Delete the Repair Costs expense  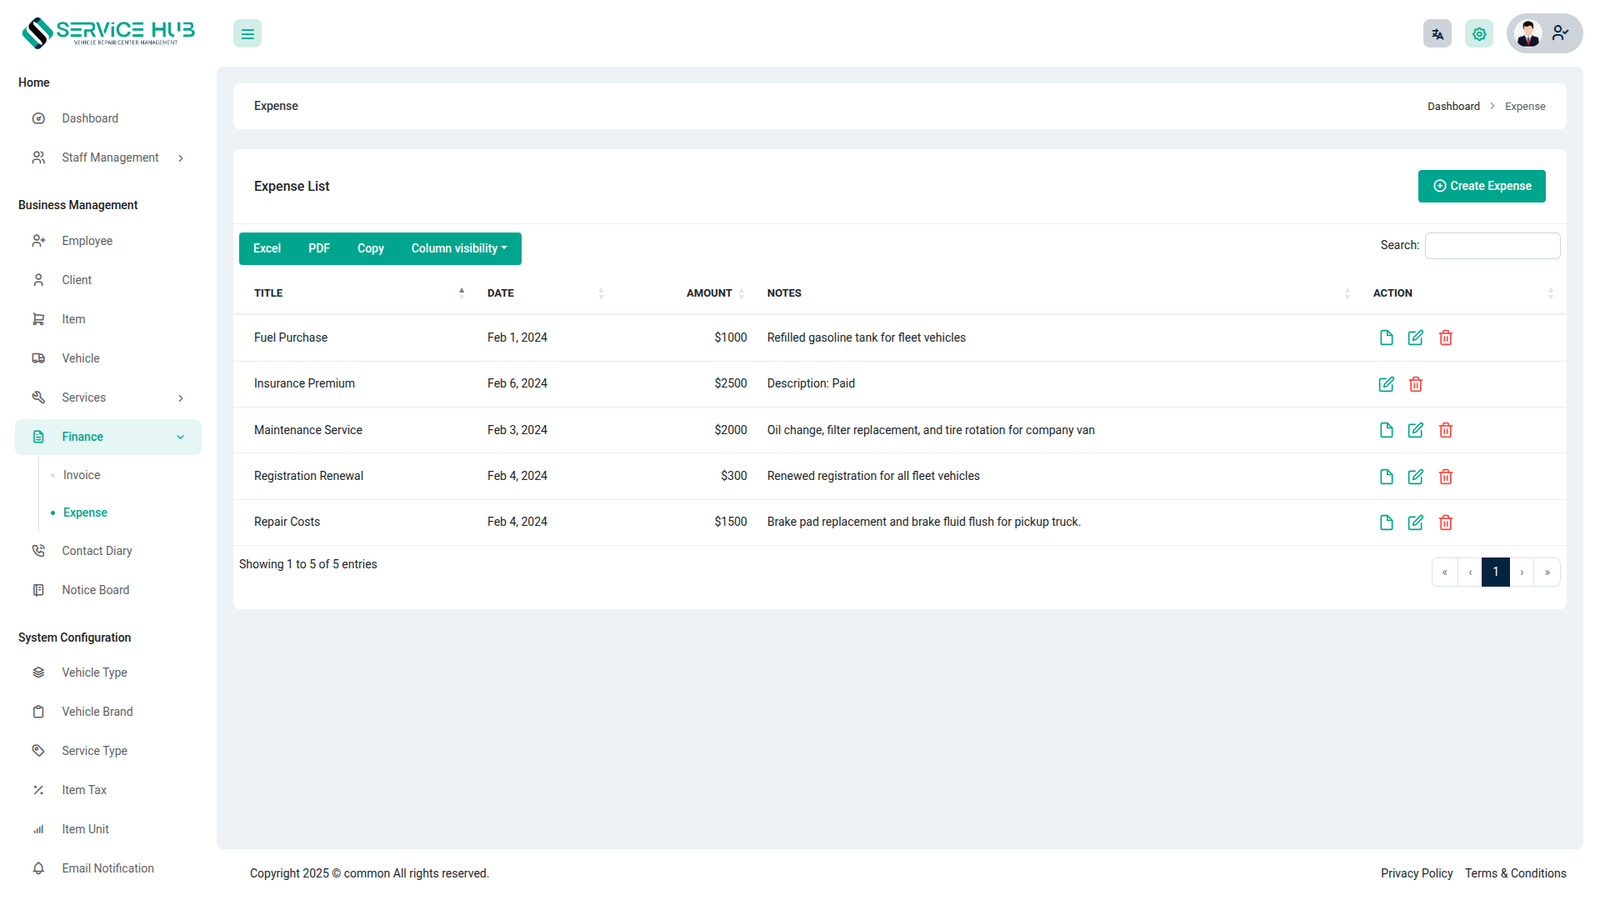pyautogui.click(x=1445, y=523)
